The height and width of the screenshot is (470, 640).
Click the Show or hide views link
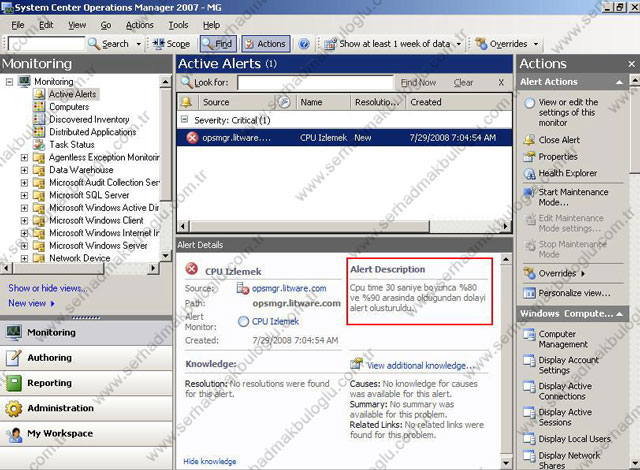coord(47,288)
